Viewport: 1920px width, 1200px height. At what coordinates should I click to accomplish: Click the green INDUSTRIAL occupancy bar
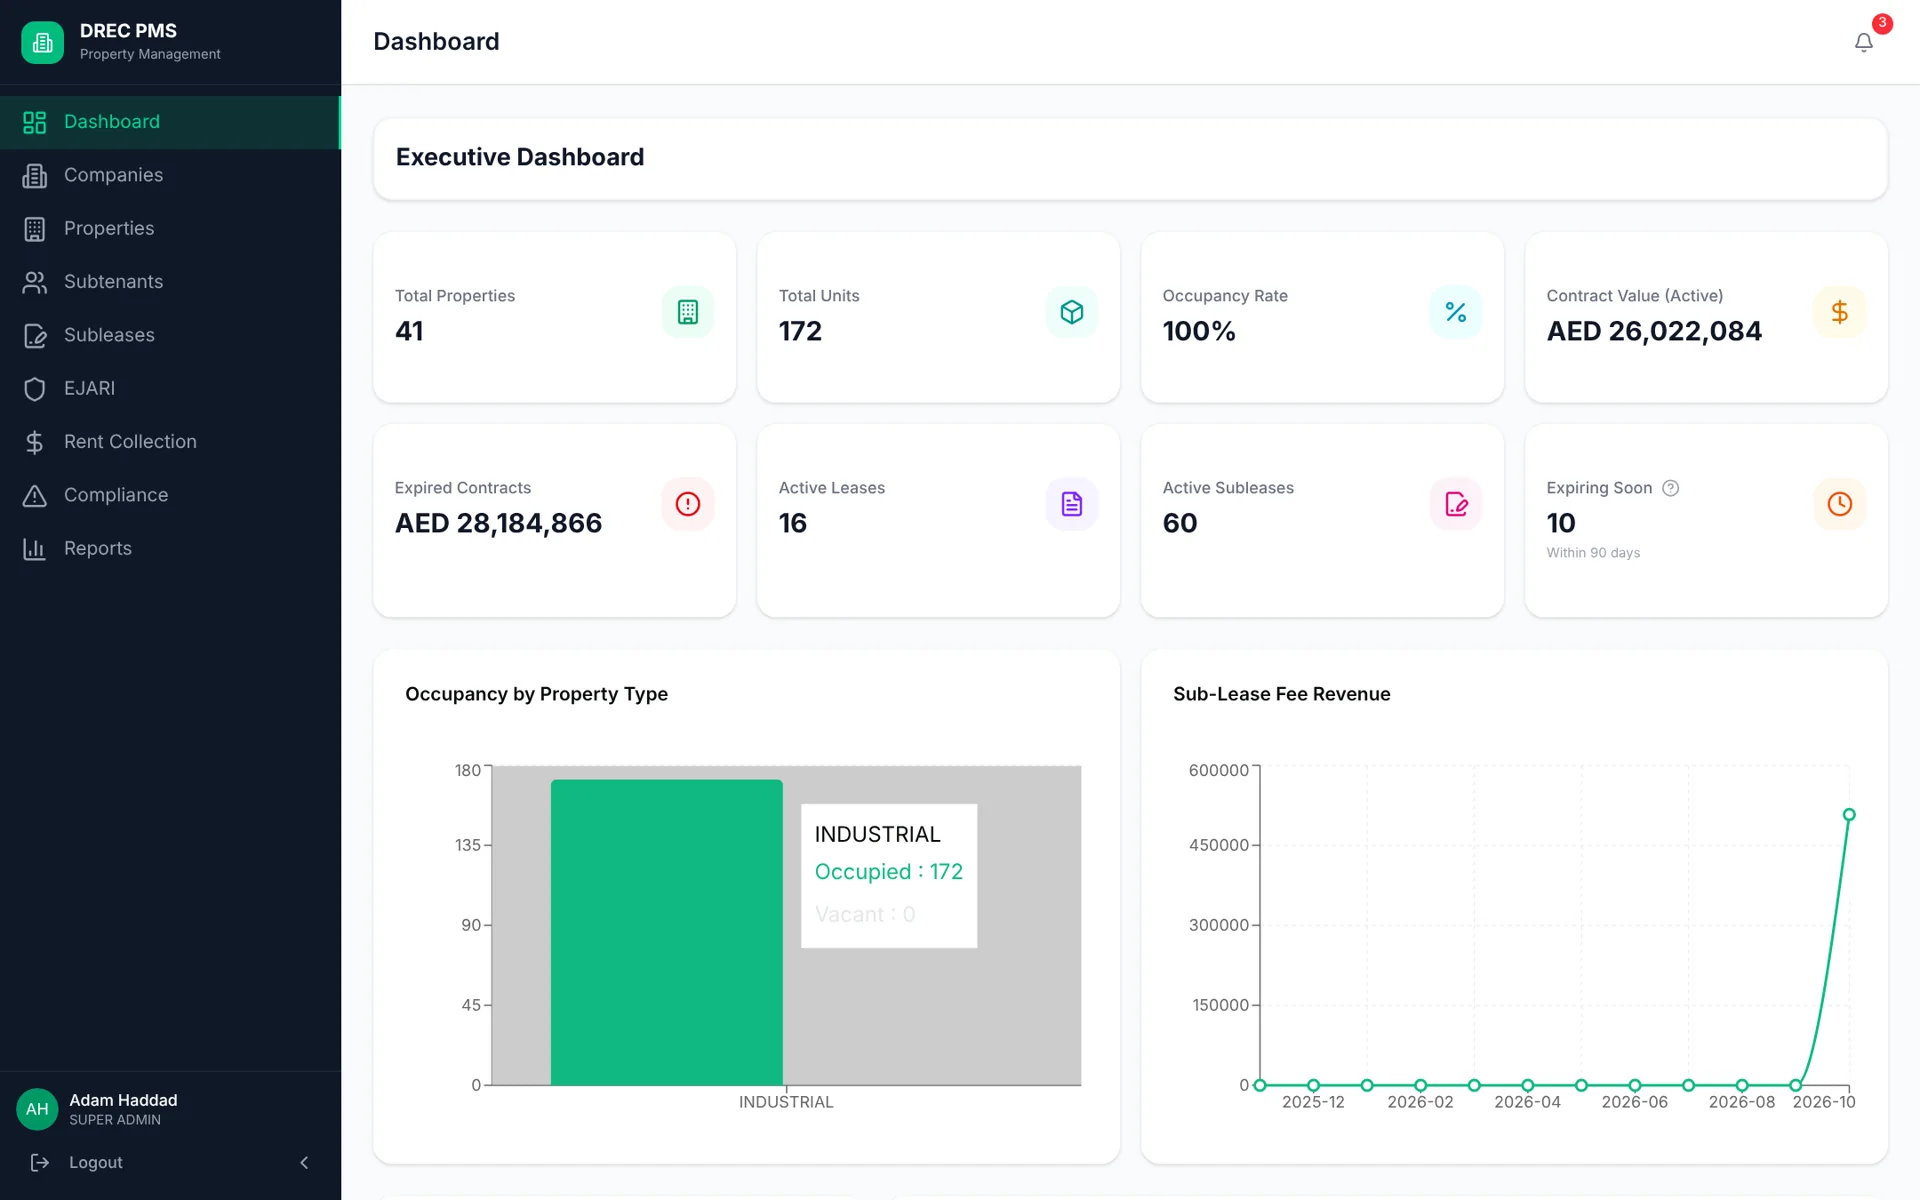(x=667, y=932)
